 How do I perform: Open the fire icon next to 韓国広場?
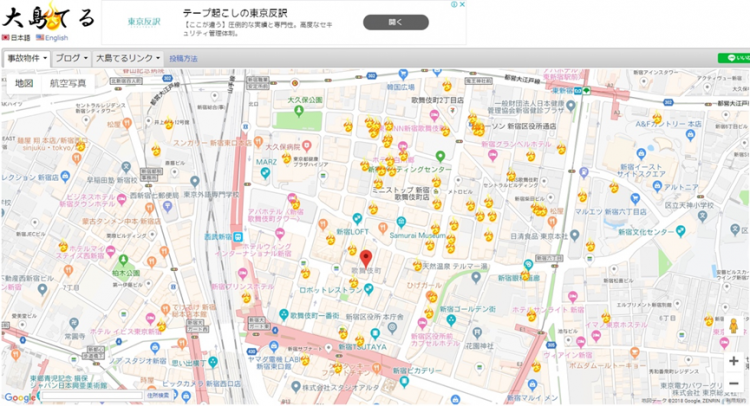tap(447, 85)
